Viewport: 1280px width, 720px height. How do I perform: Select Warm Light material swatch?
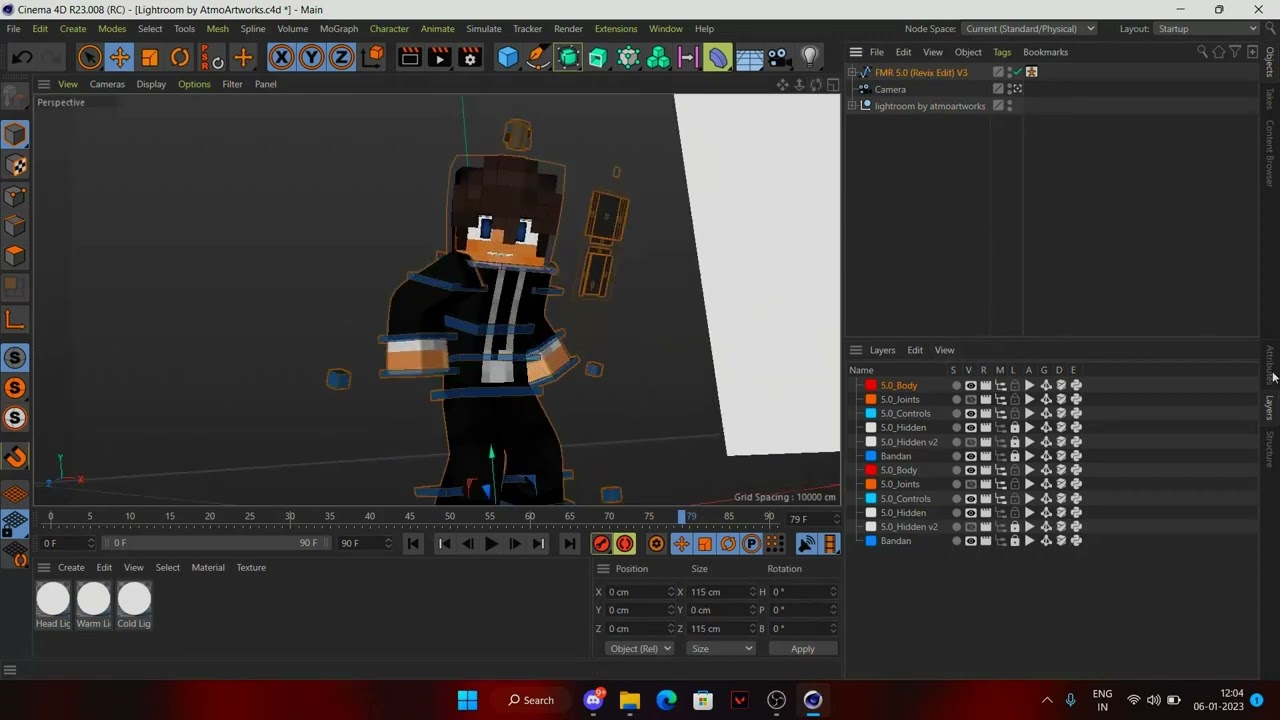click(93, 599)
